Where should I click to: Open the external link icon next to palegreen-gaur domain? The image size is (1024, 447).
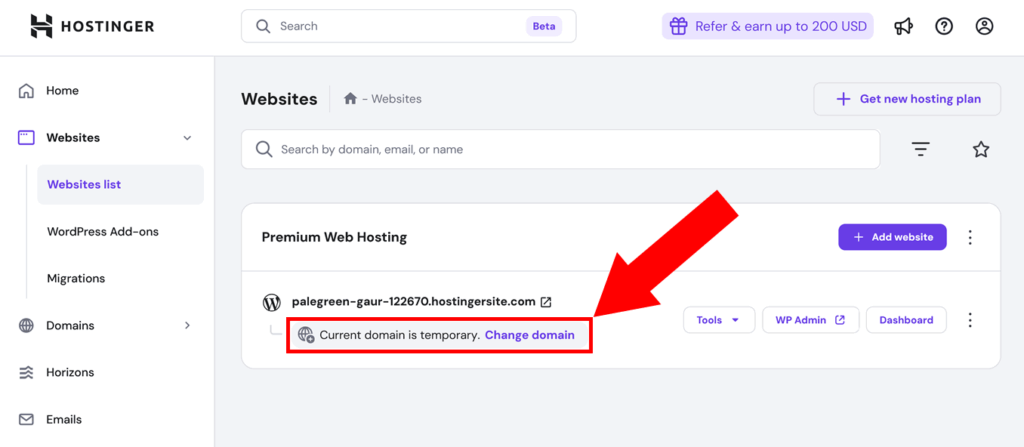click(546, 303)
